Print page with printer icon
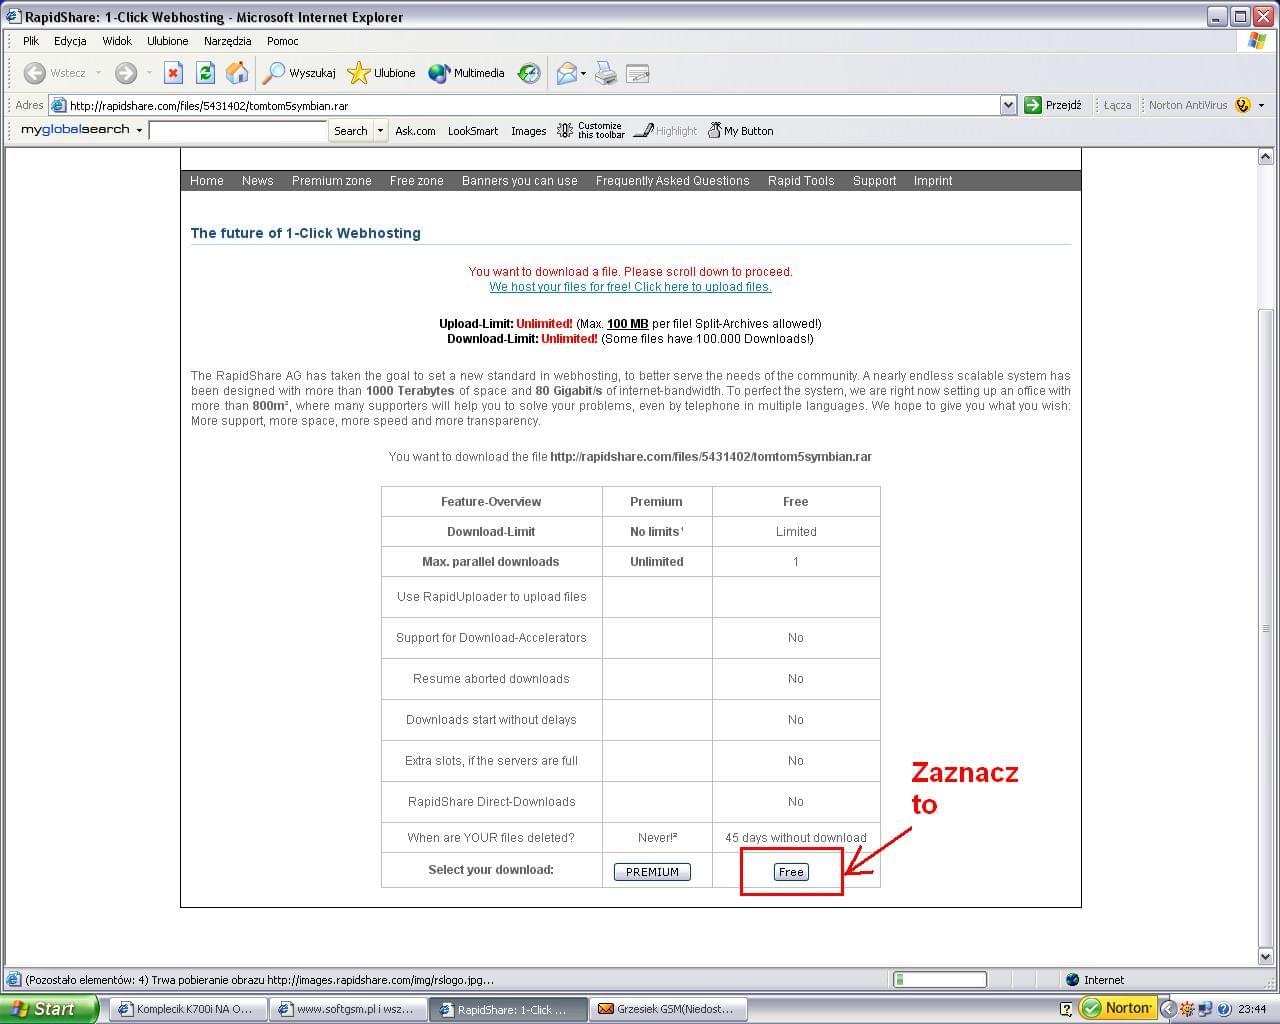Viewport: 1280px width, 1024px height. (x=606, y=73)
